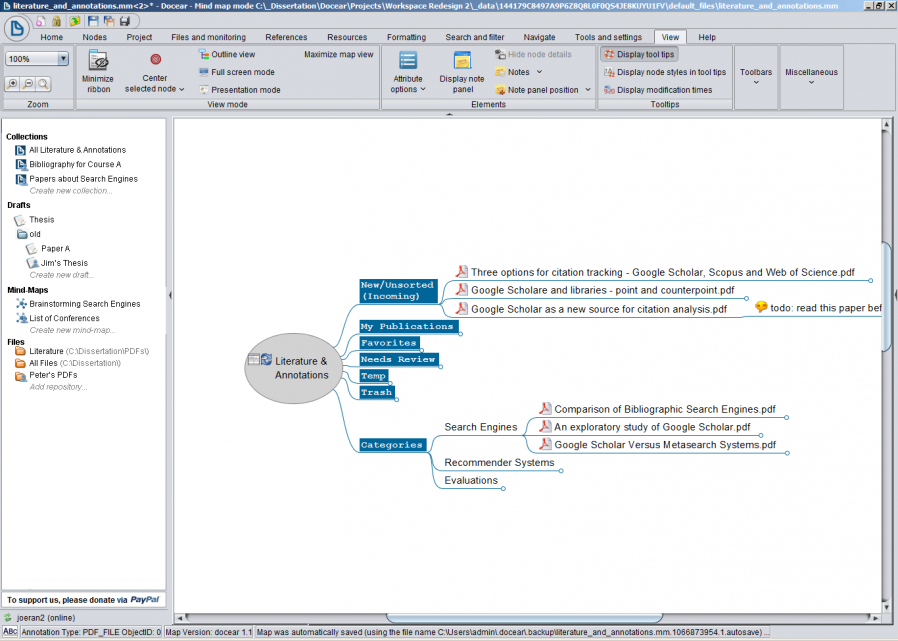Click the Peter's PDFs folder icon

pos(21,376)
